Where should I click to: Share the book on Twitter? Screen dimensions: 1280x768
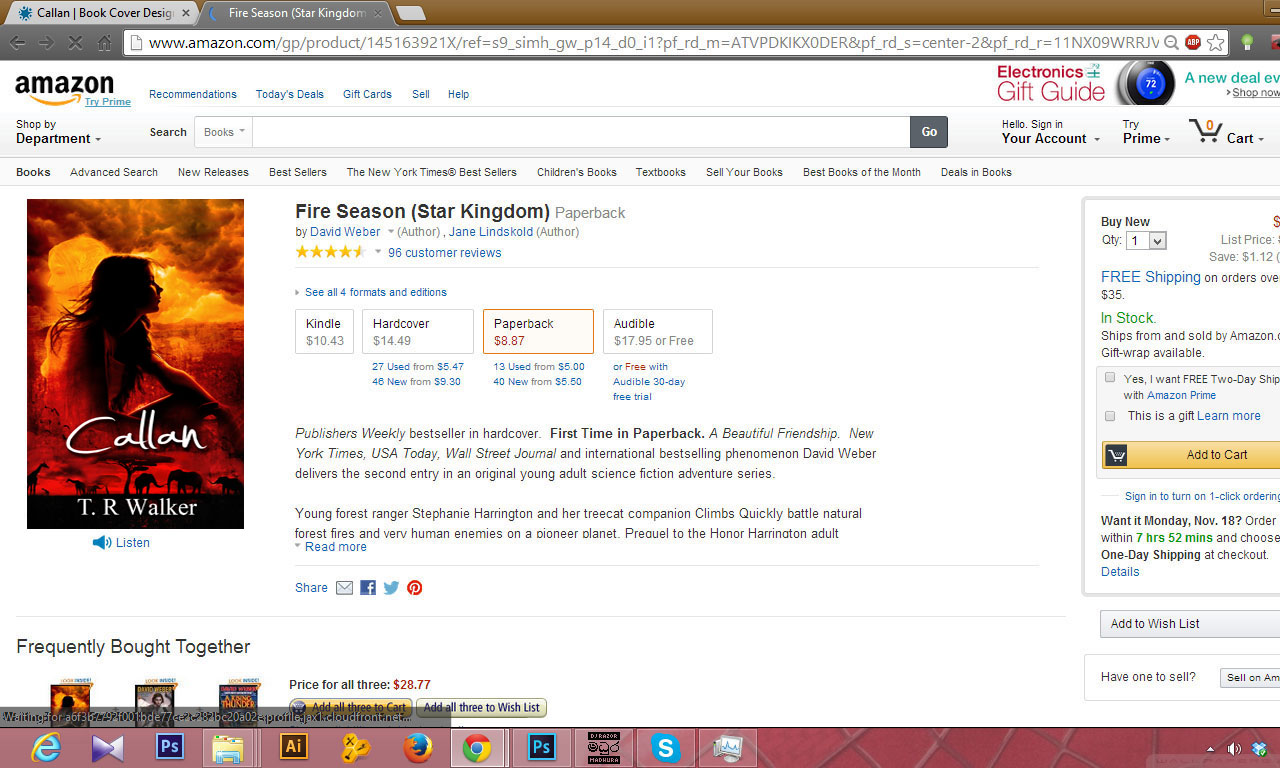tap(391, 587)
